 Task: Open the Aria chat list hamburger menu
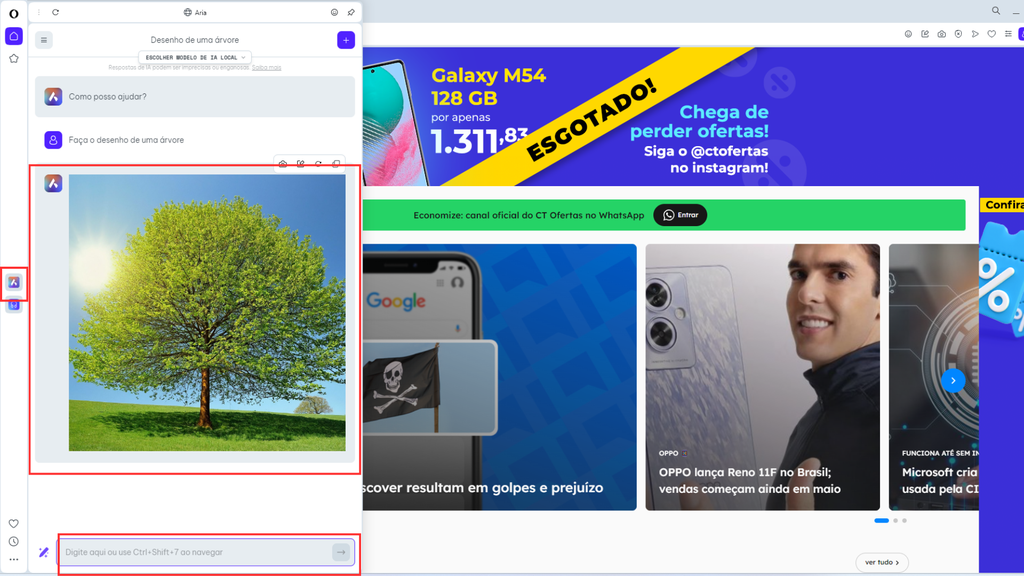pyautogui.click(x=44, y=40)
